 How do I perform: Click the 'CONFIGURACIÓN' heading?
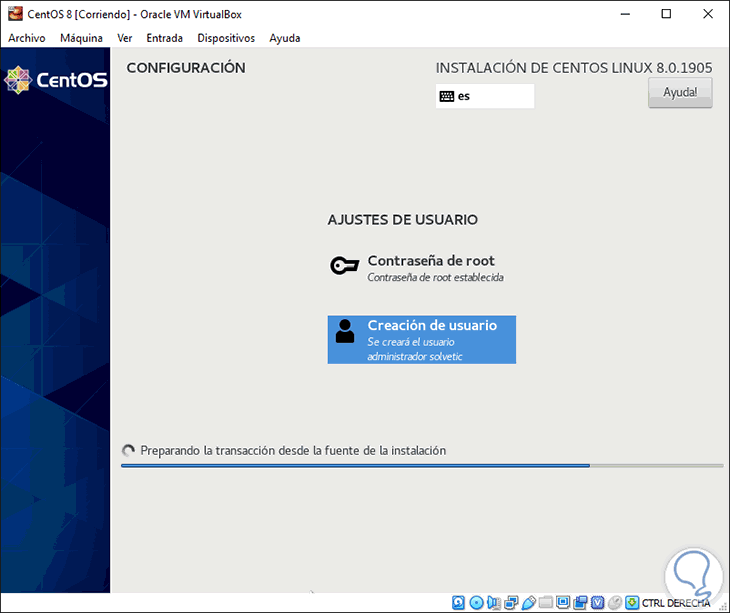pos(186,68)
